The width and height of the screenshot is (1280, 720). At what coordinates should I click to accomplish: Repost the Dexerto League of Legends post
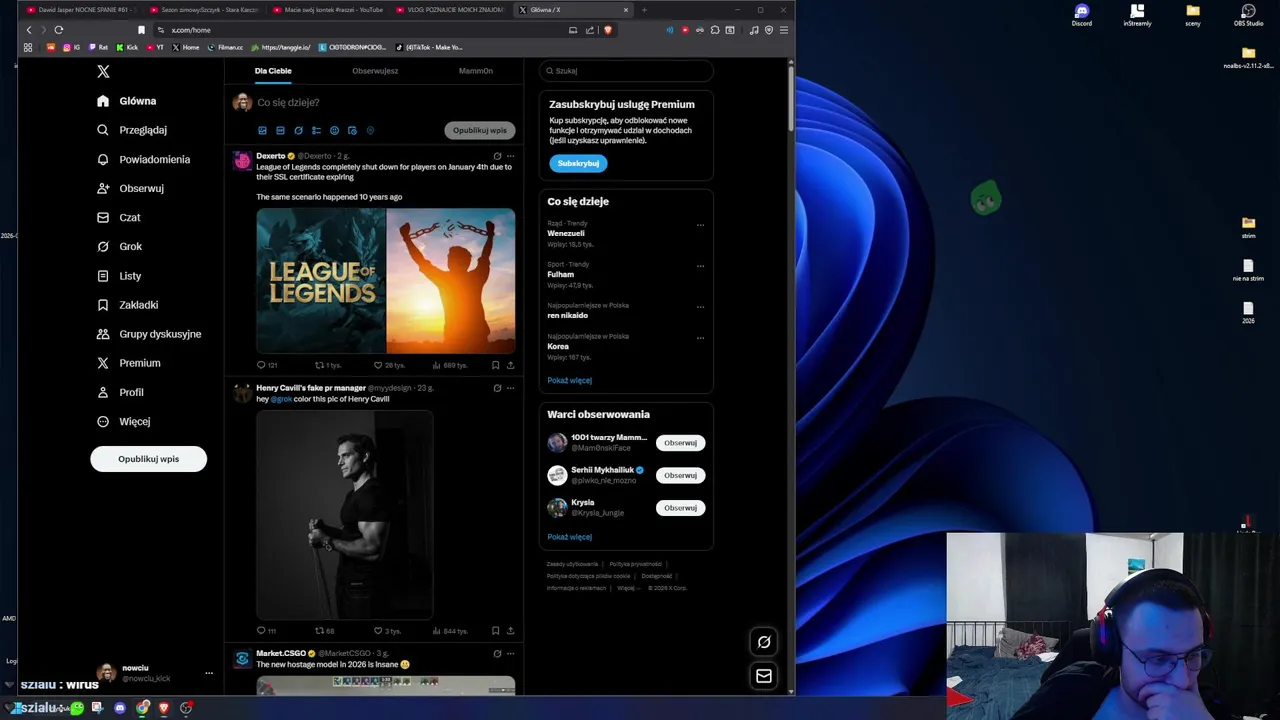[328, 365]
